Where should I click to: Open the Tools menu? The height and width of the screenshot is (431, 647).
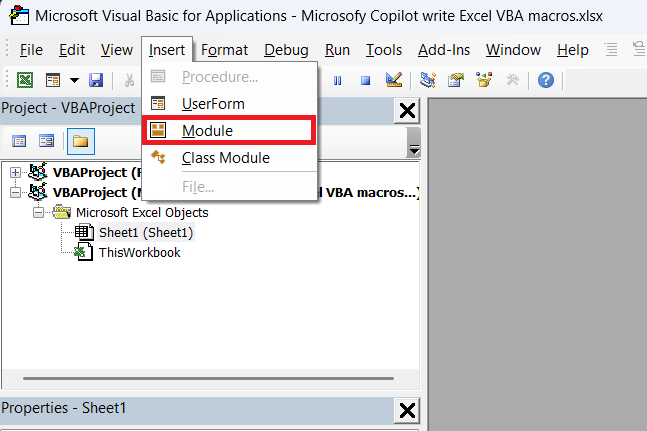[x=384, y=50]
